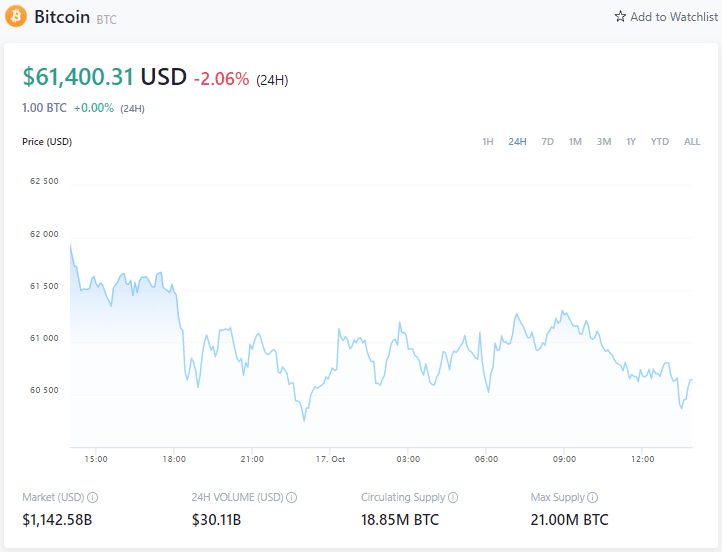
Task: Click the starting point of the price line
Action: click(70, 245)
